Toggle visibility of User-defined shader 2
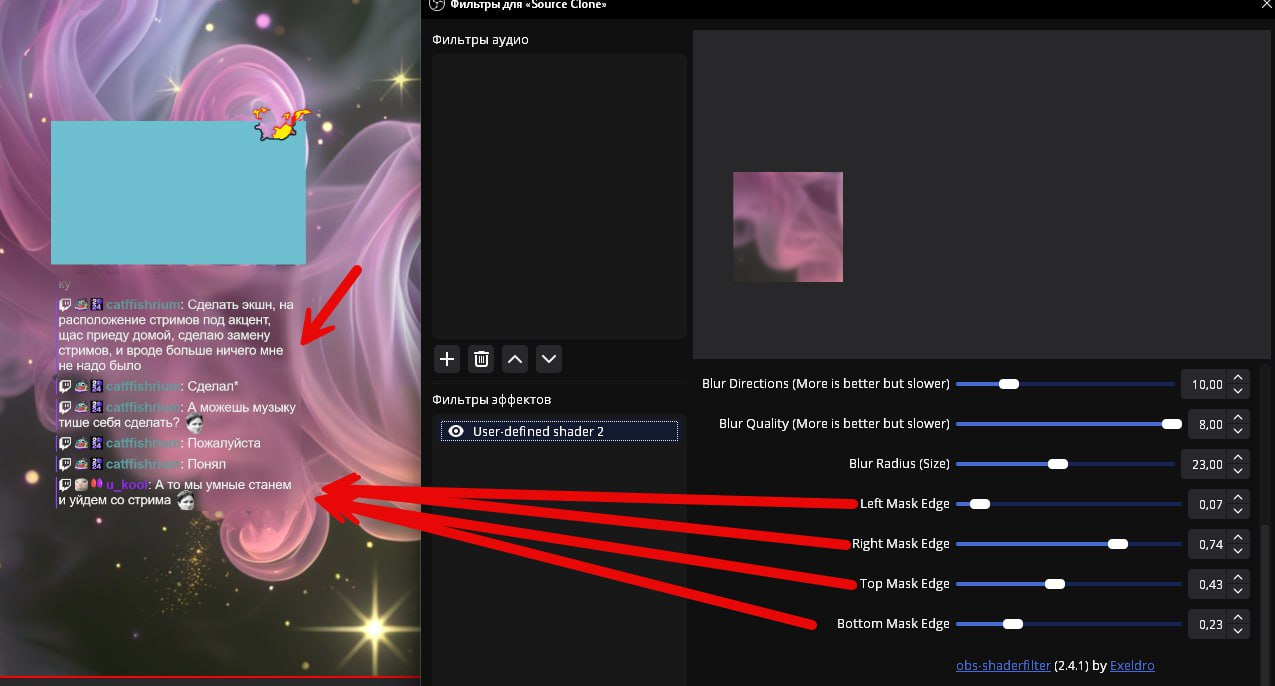This screenshot has height=686, width=1275. point(456,431)
